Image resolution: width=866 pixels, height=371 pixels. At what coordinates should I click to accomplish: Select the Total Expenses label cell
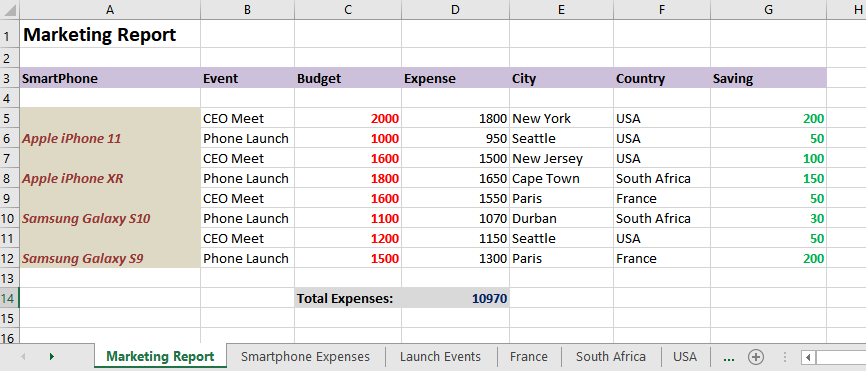[x=348, y=298]
